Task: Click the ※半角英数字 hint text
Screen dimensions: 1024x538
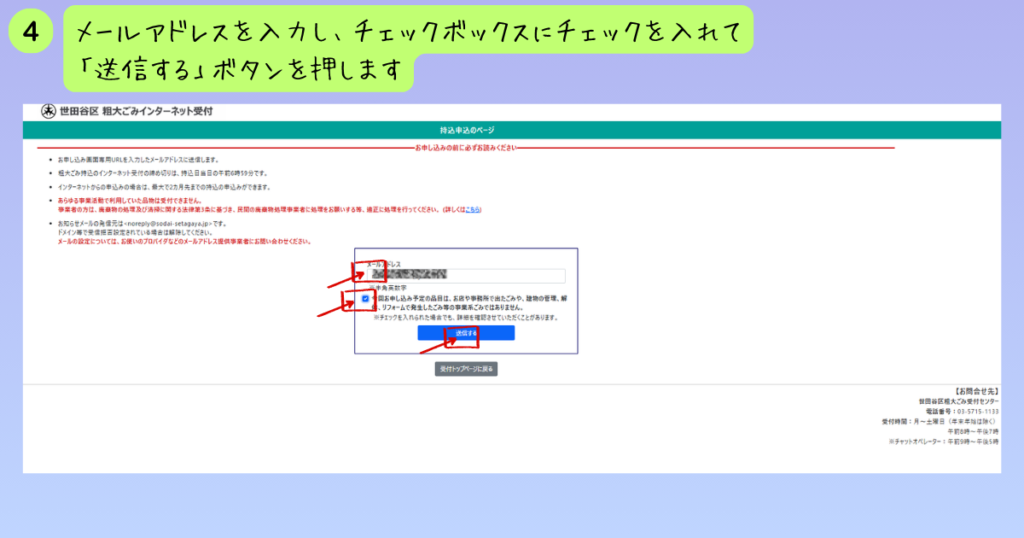Action: (388, 288)
